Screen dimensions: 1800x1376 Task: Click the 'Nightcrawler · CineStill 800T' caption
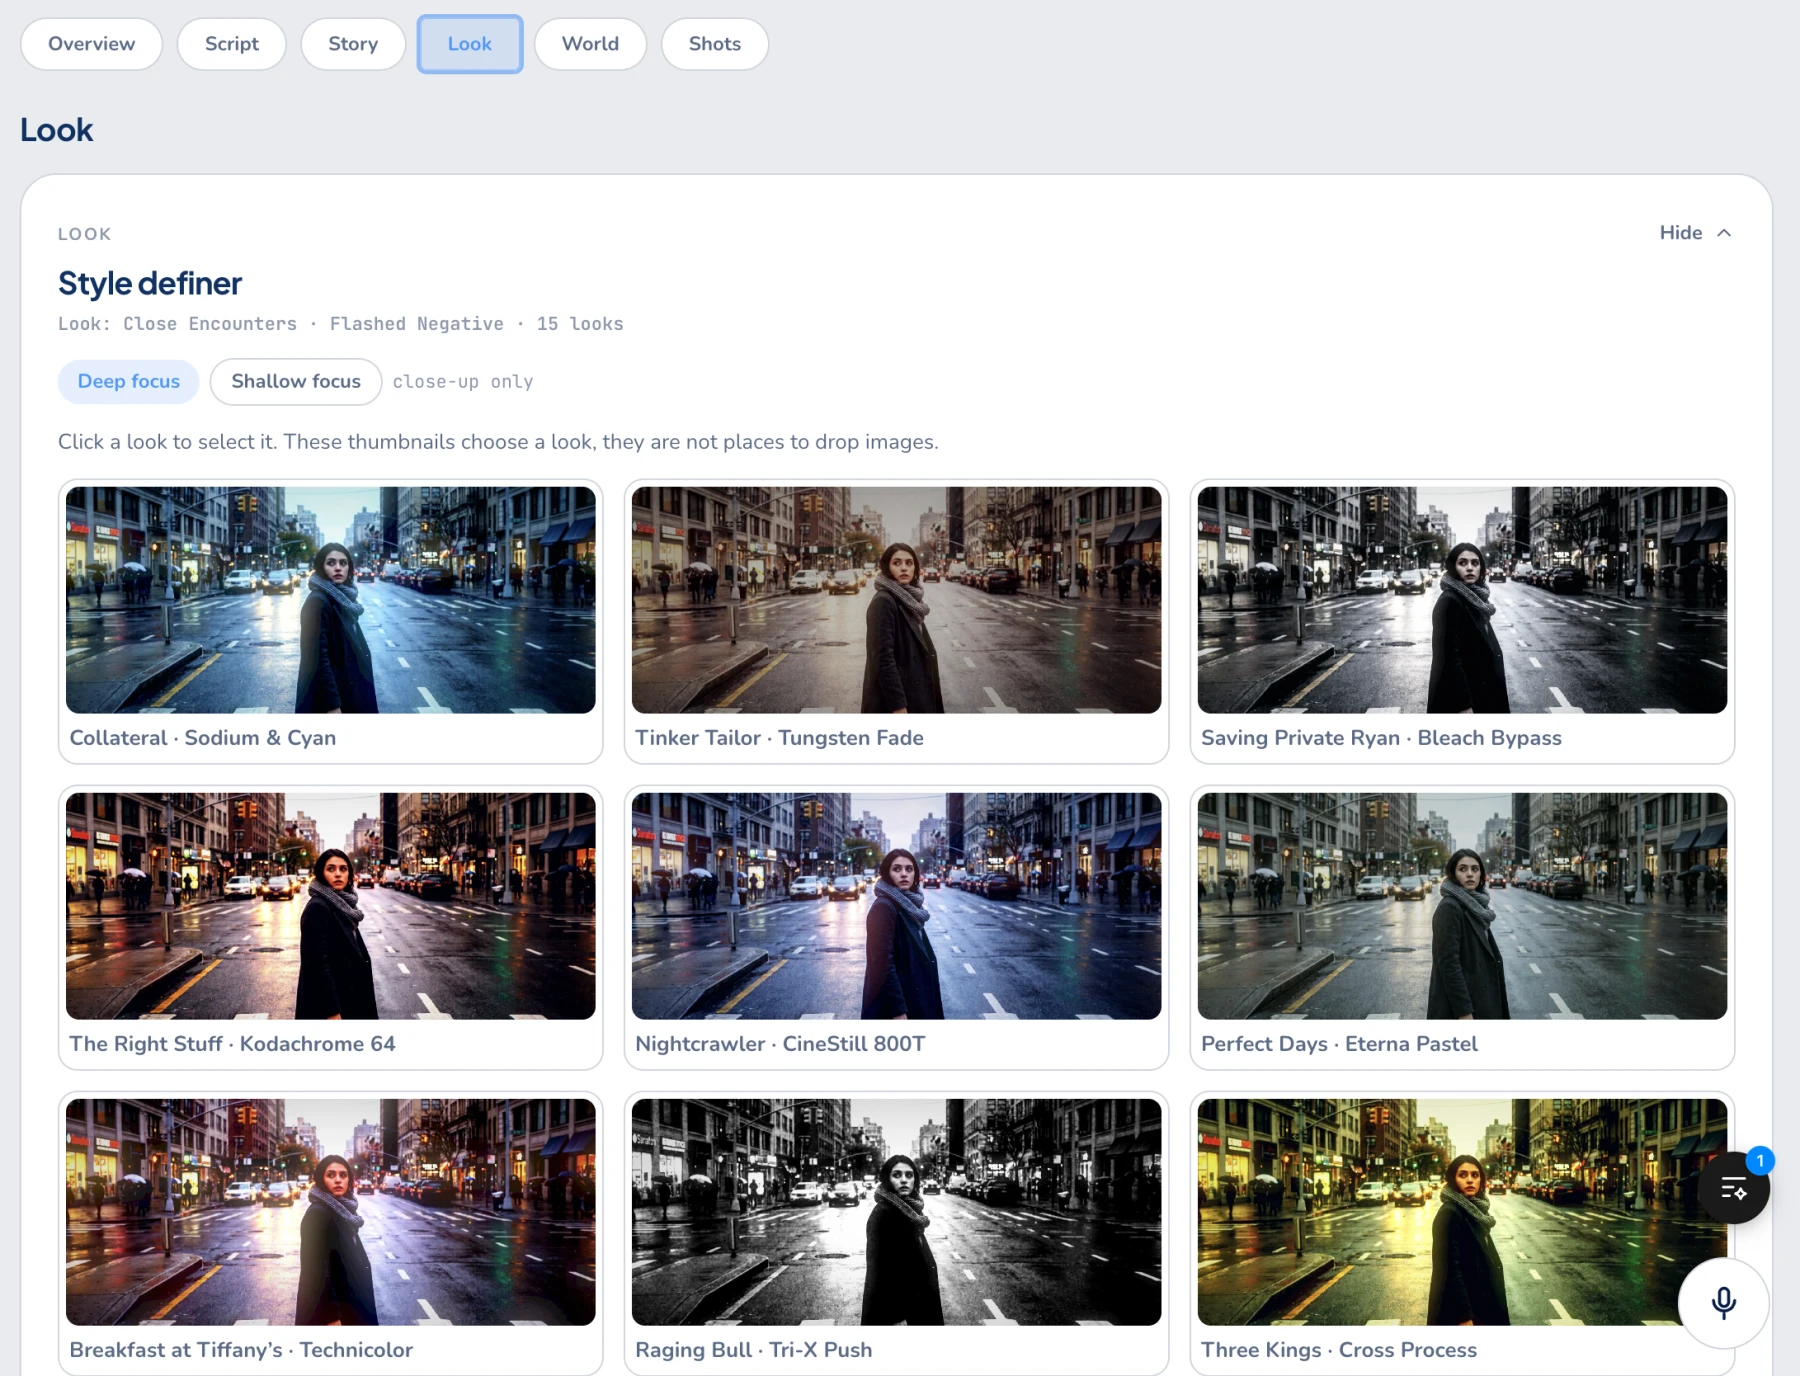(780, 1044)
